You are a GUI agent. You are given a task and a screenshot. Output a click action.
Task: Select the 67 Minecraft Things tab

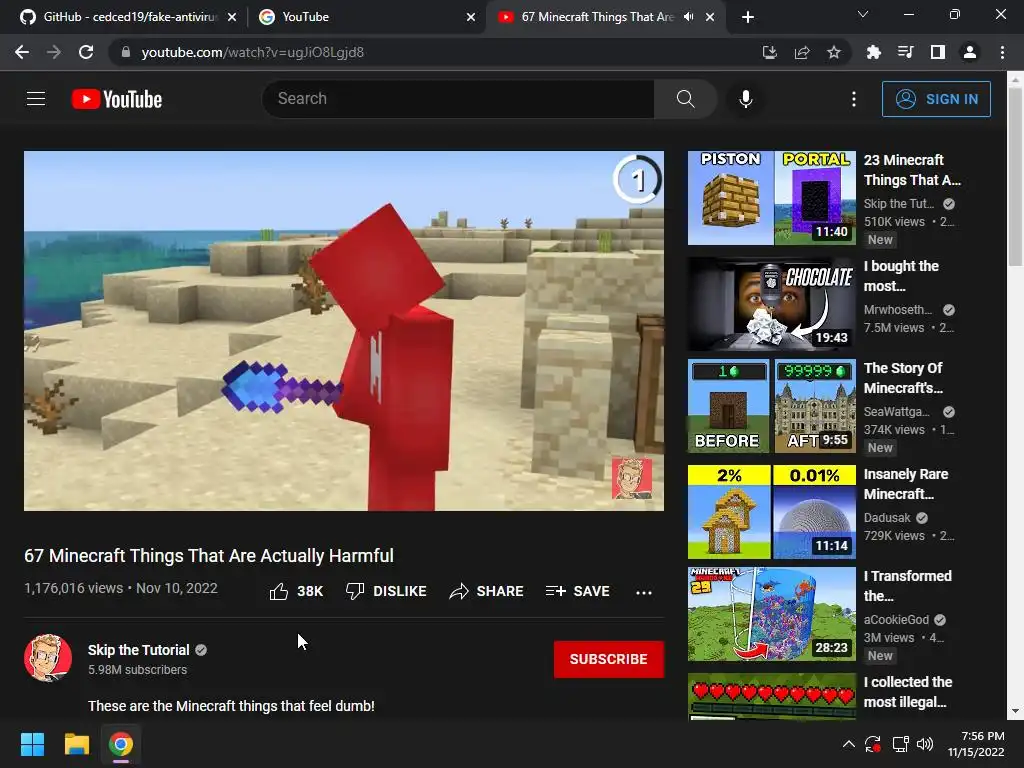[597, 17]
